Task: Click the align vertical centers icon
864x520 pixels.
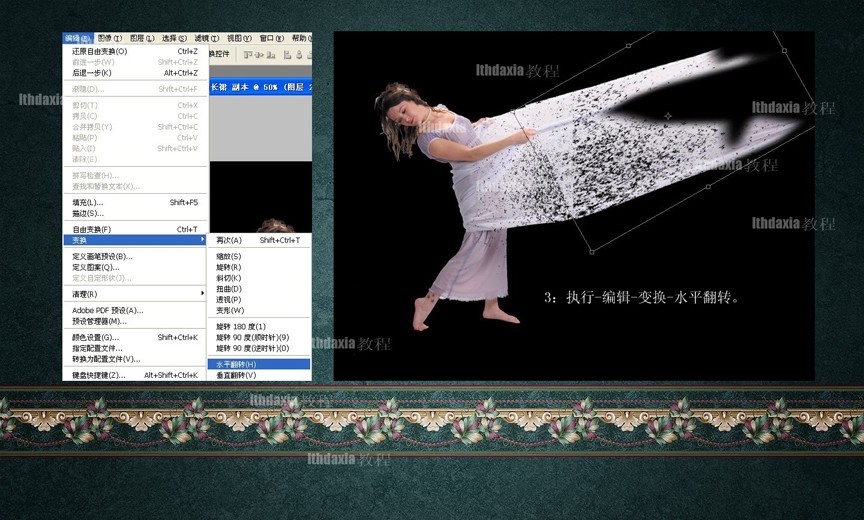Action: [x=260, y=55]
